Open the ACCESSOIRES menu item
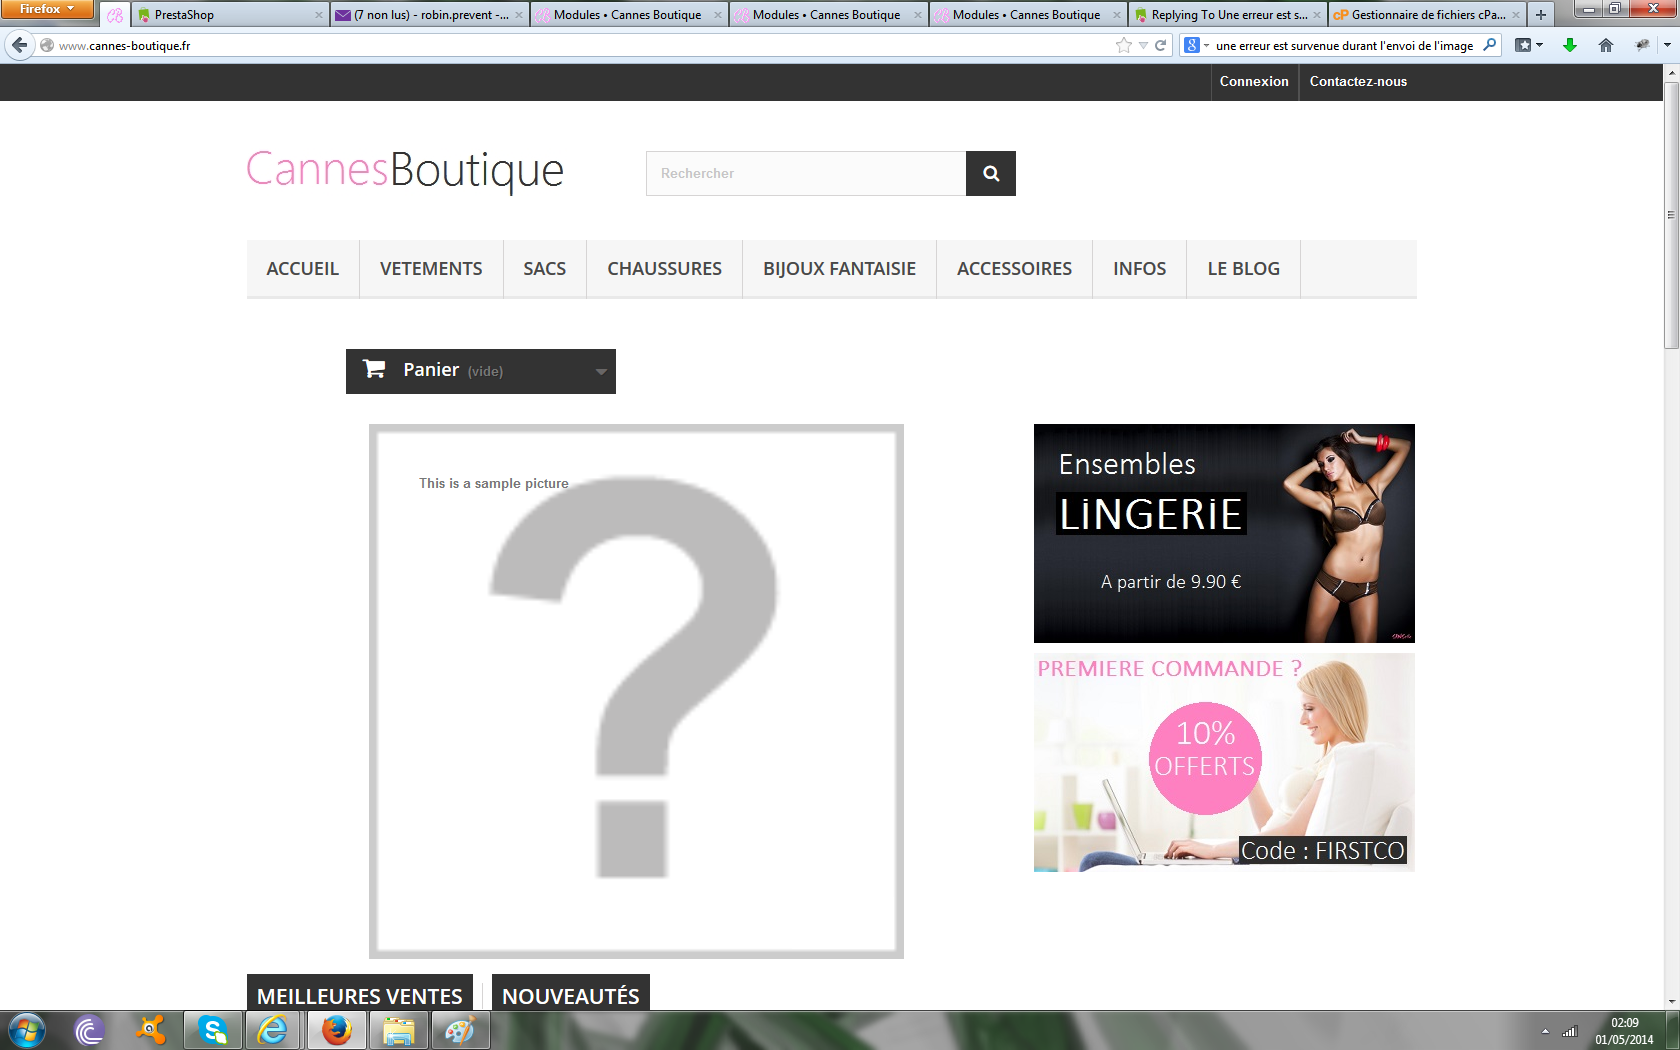1680x1050 pixels. coord(1014,269)
